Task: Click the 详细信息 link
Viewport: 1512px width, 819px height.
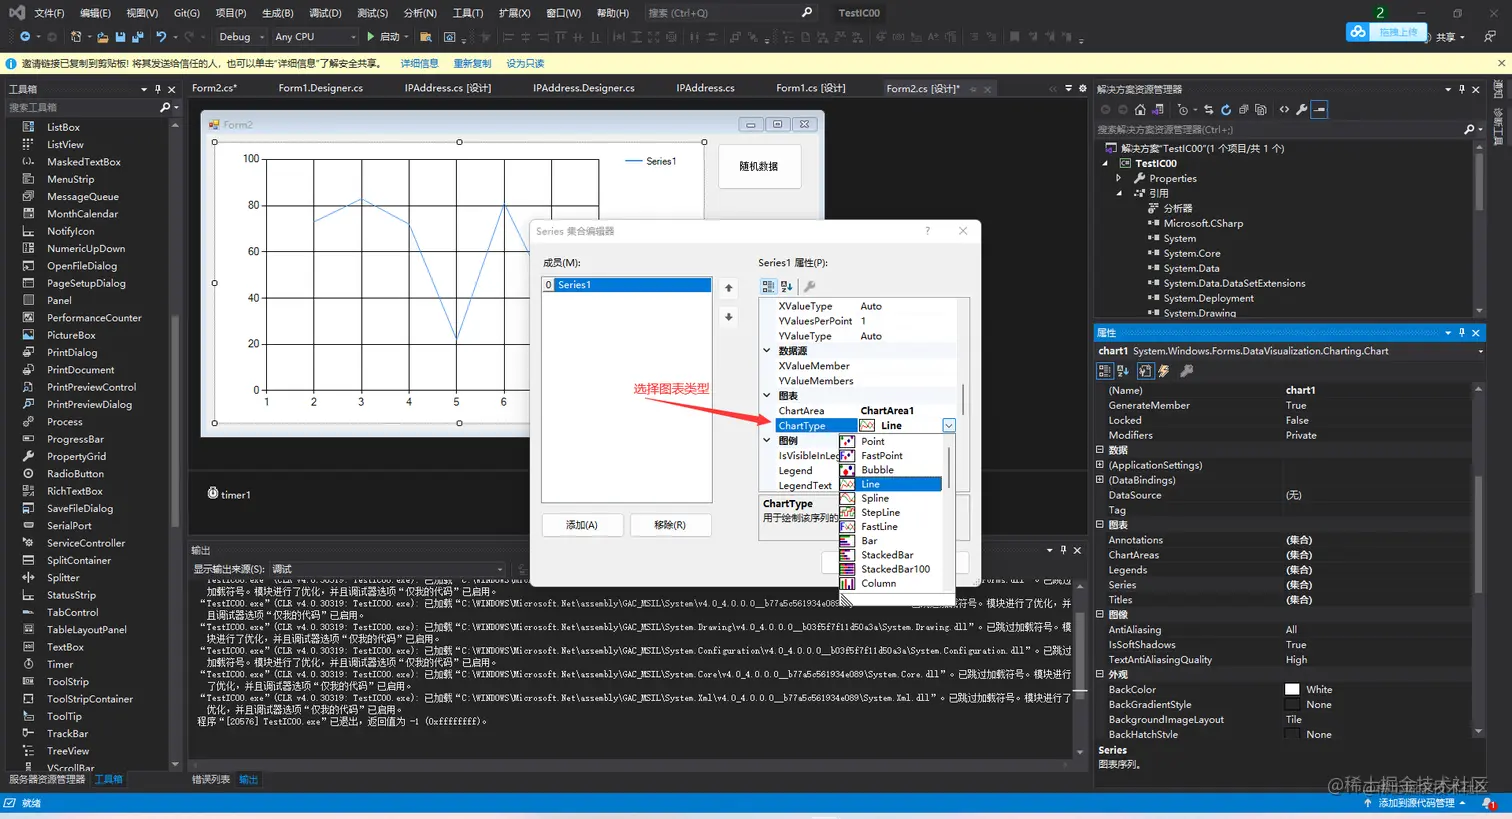Action: pos(419,63)
